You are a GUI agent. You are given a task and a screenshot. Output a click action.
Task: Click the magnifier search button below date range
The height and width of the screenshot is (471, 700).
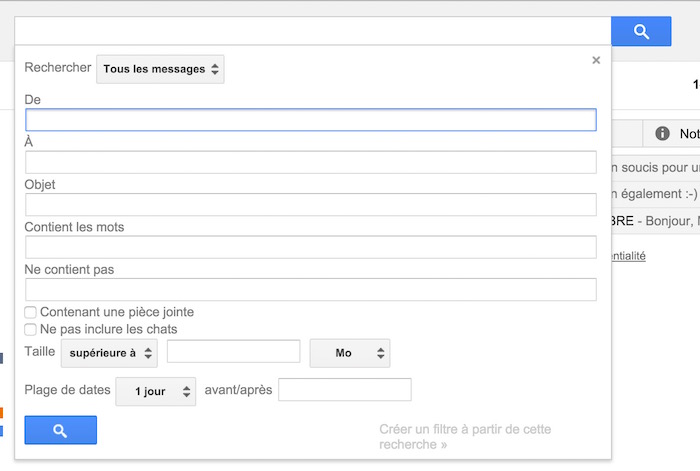pos(60,430)
